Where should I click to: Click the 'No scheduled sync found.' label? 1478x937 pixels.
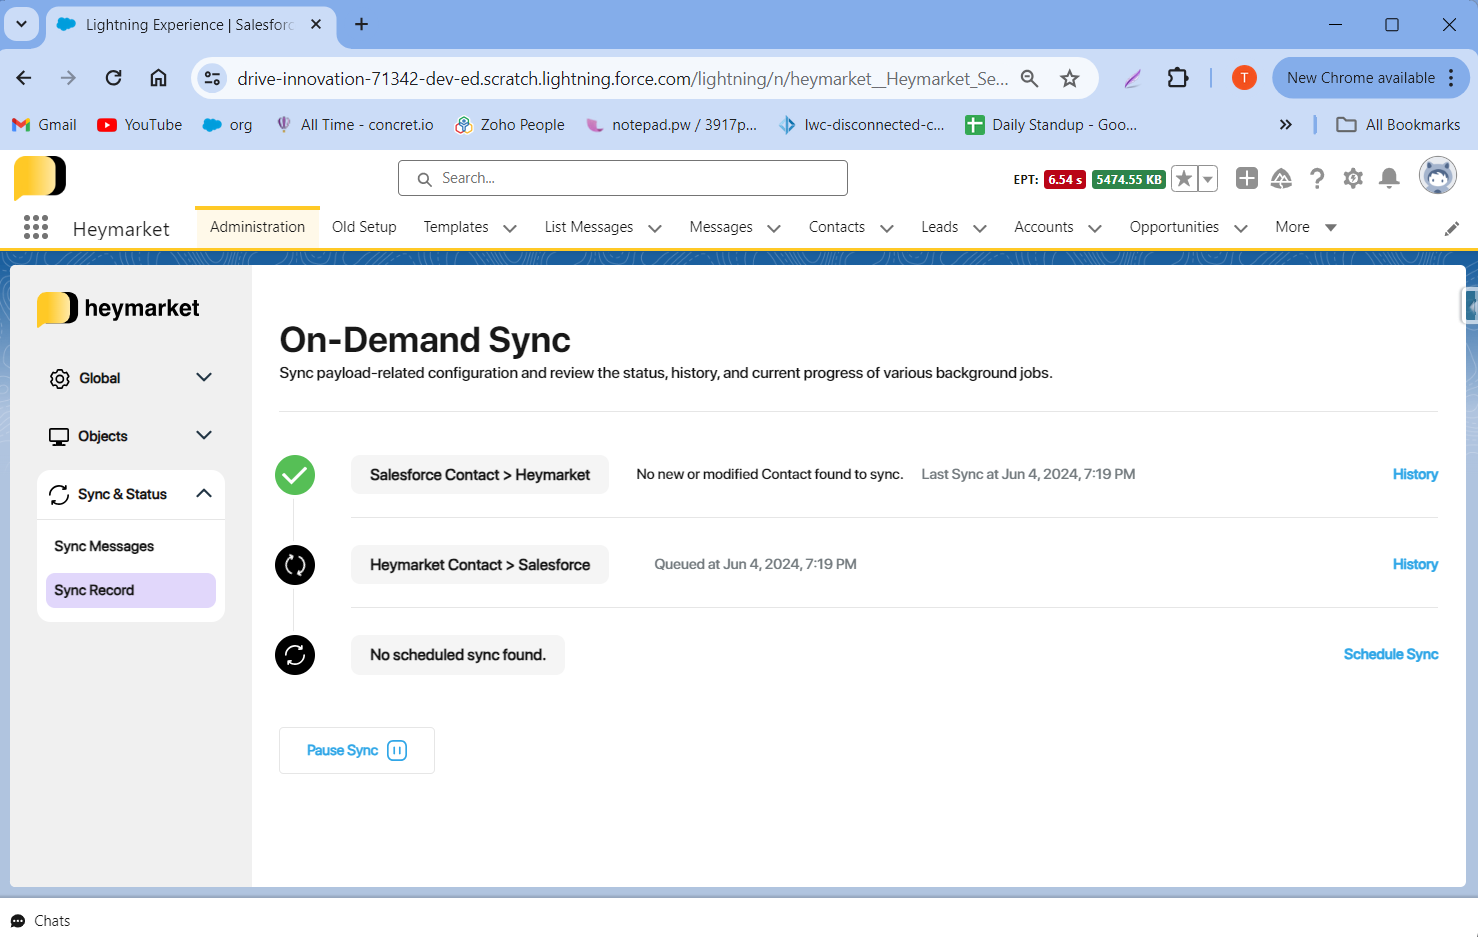[x=458, y=655]
